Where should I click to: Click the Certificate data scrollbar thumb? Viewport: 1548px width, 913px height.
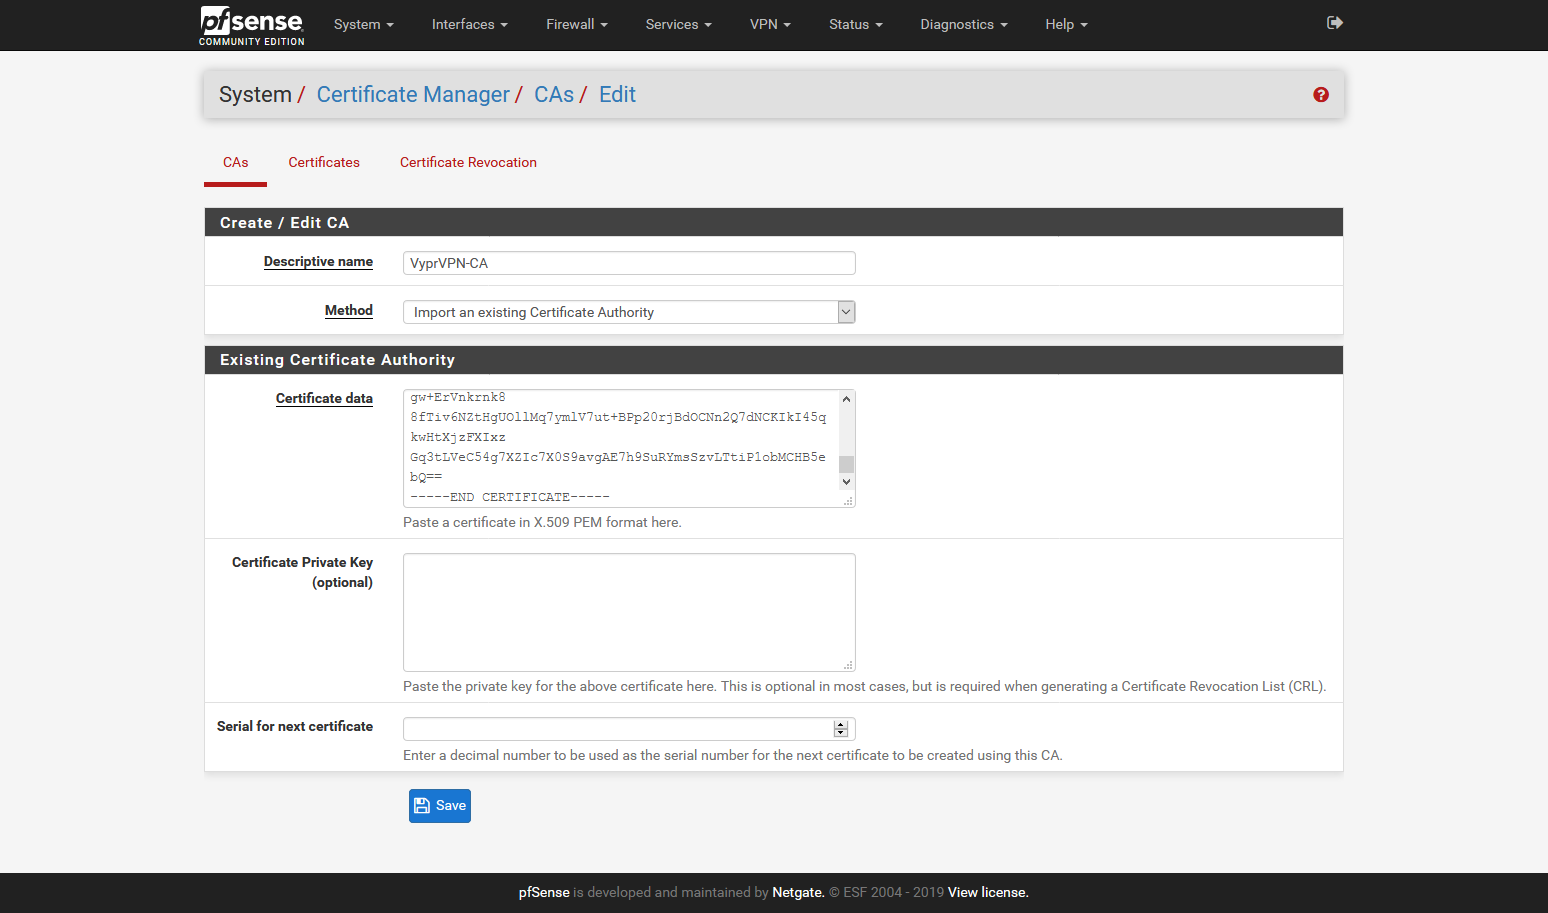(x=847, y=464)
